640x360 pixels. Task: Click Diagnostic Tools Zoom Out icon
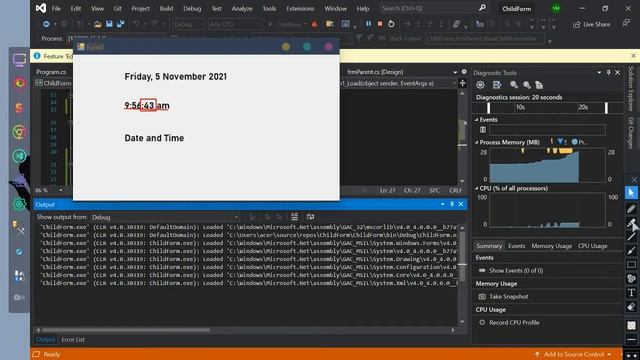tap(527, 85)
